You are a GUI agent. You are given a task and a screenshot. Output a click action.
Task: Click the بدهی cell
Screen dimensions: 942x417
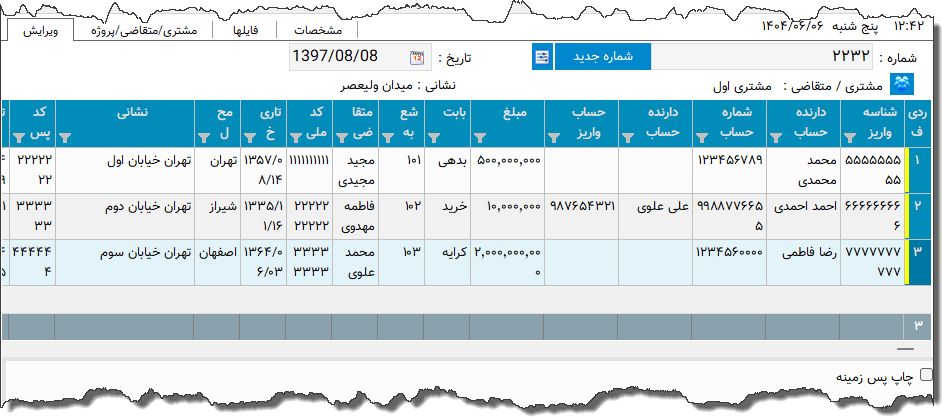[x=447, y=170]
